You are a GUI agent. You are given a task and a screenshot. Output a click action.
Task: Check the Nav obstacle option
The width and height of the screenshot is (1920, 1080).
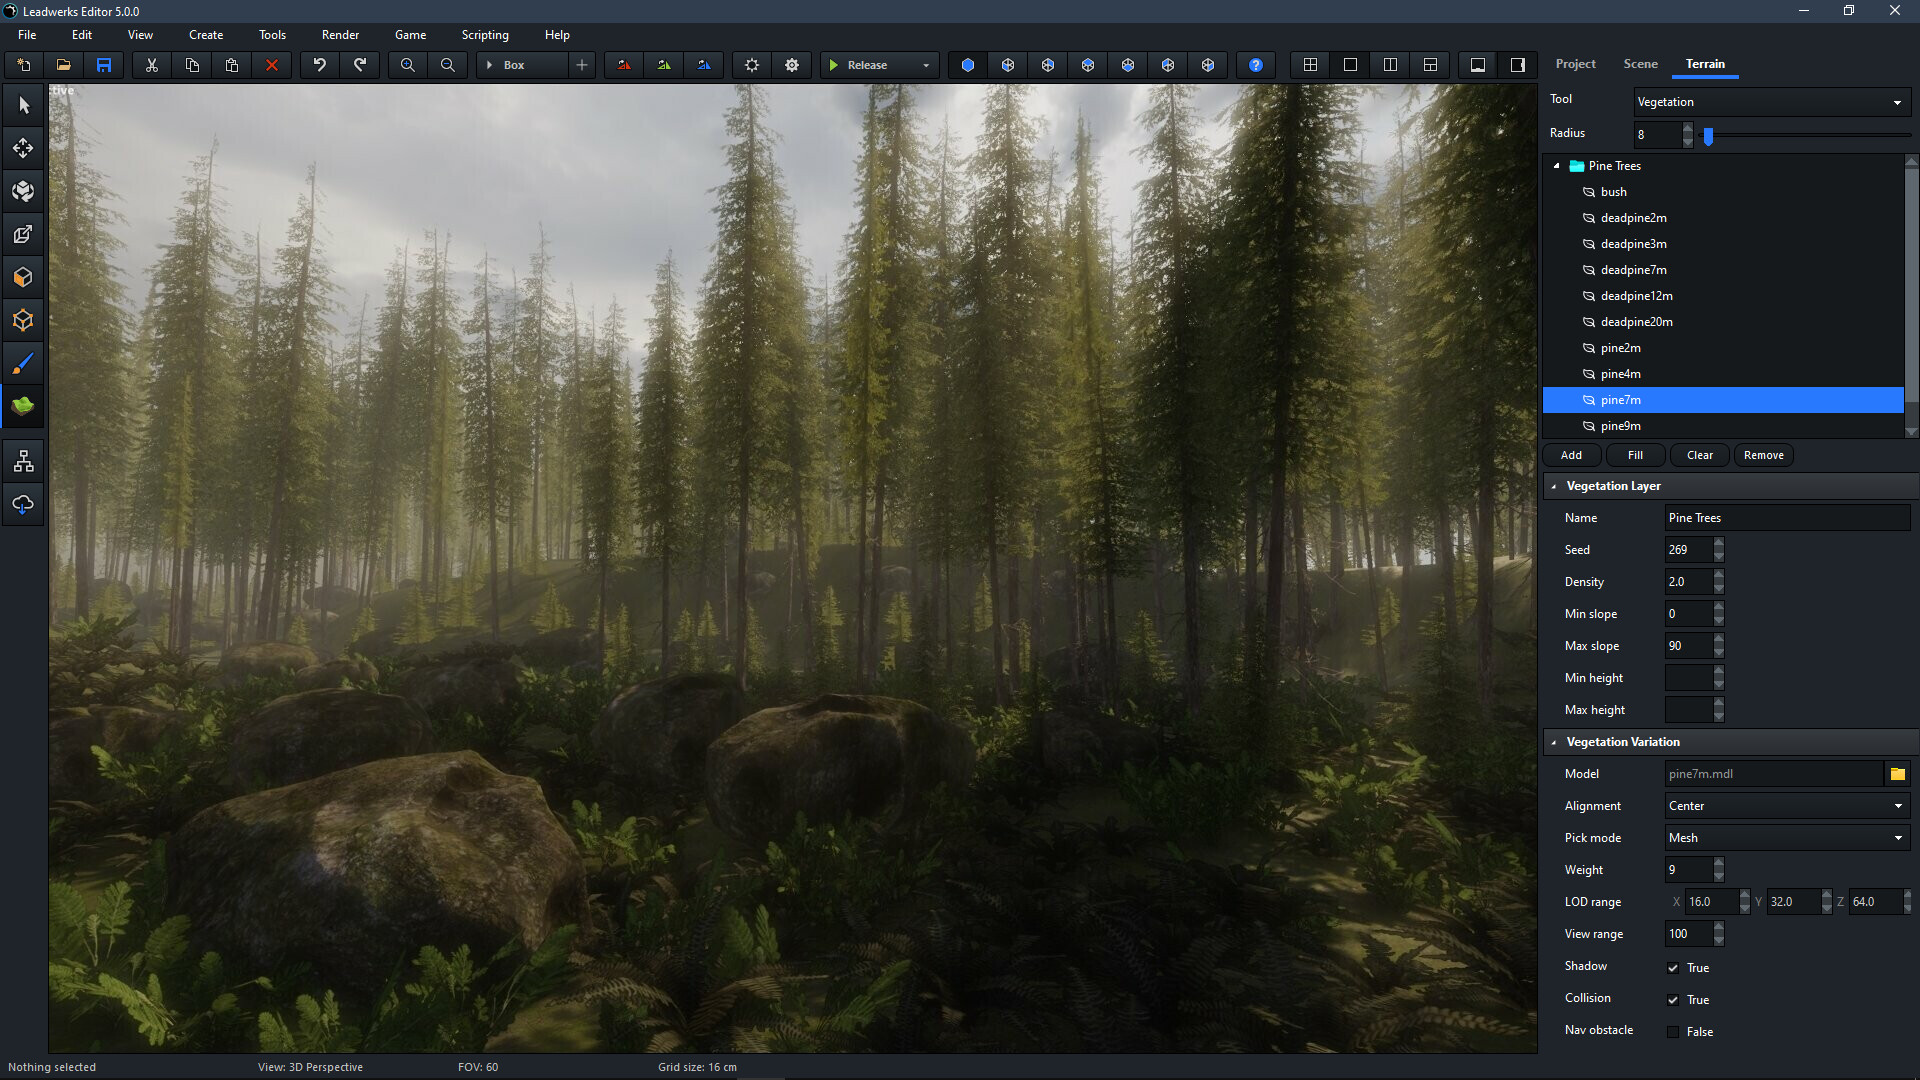[1673, 1032]
